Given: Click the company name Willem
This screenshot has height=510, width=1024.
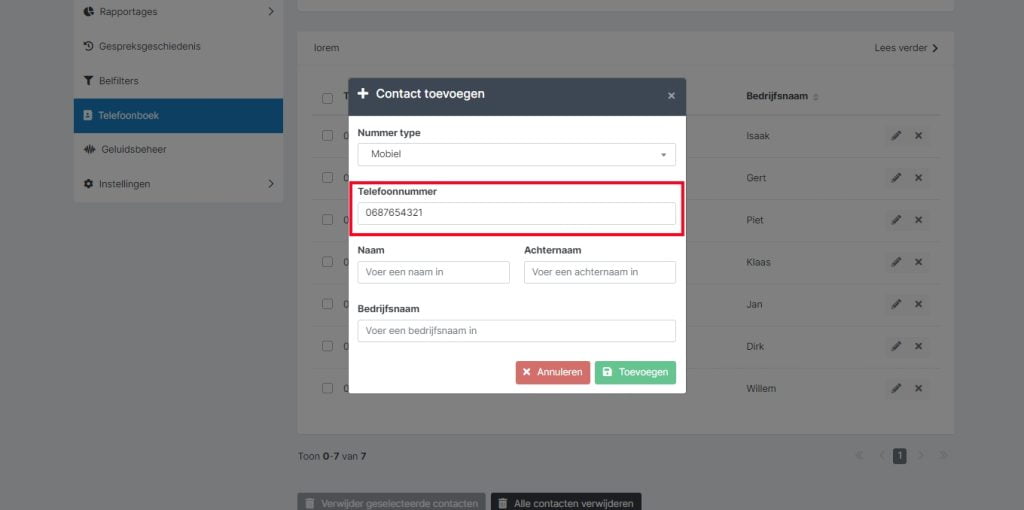Looking at the screenshot, I should 761,389.
